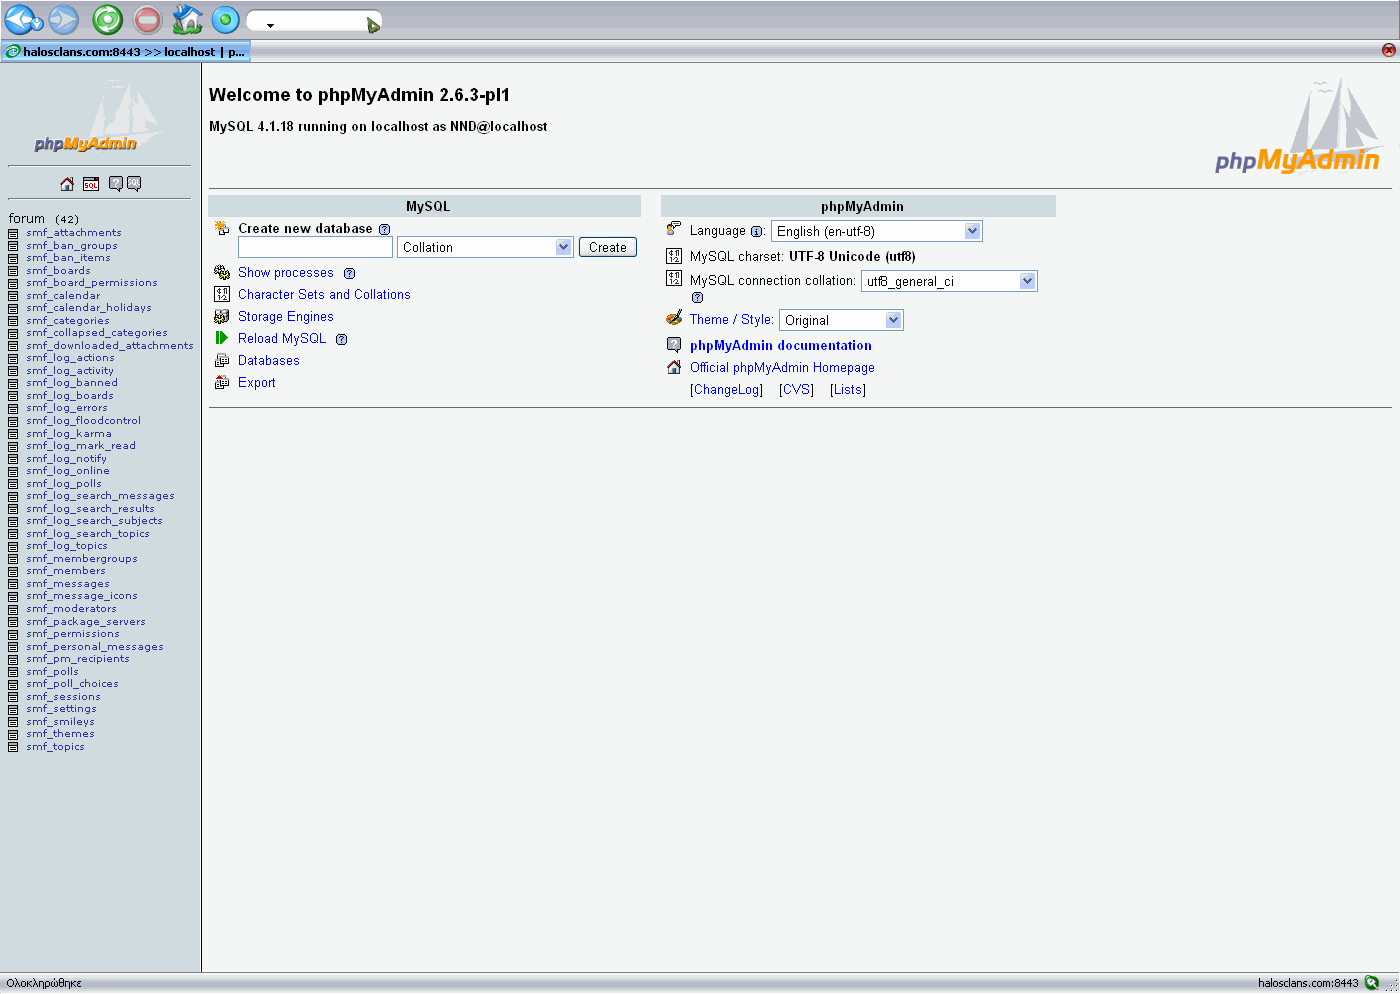Open the smf_log_errors table

pos(67,408)
